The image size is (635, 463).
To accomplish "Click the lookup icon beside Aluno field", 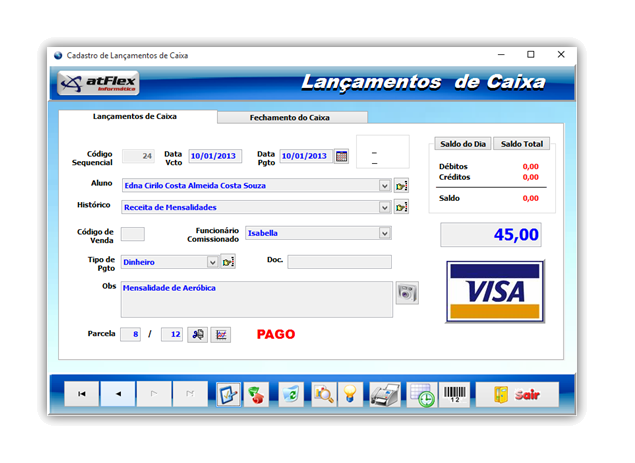I will point(401,185).
